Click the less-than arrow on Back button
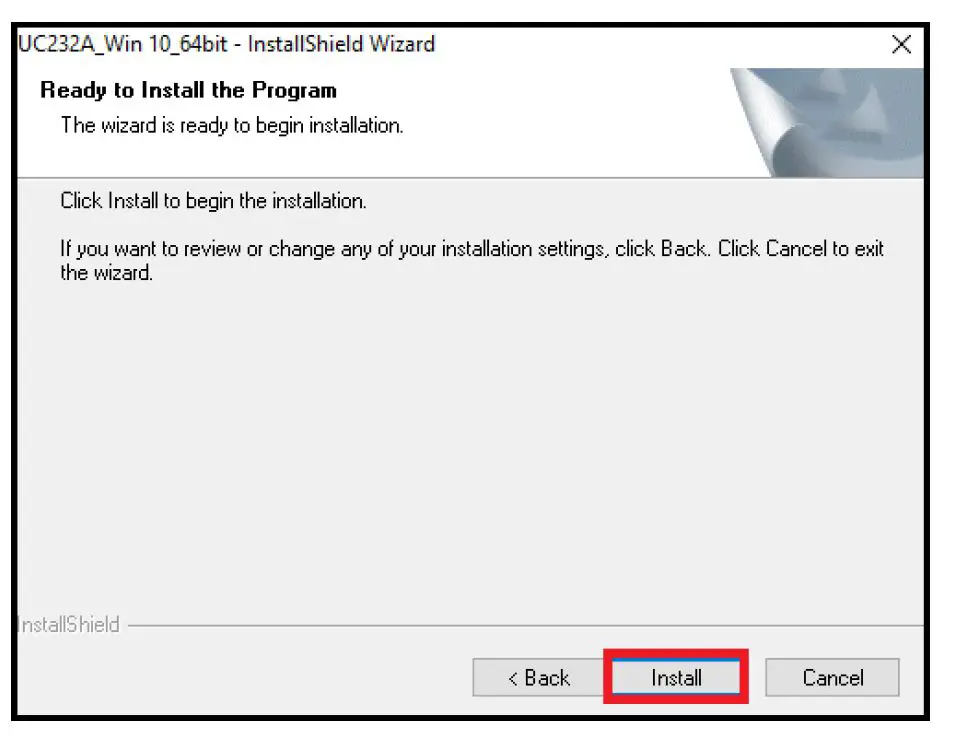The height and width of the screenshot is (737, 959). click(x=513, y=678)
